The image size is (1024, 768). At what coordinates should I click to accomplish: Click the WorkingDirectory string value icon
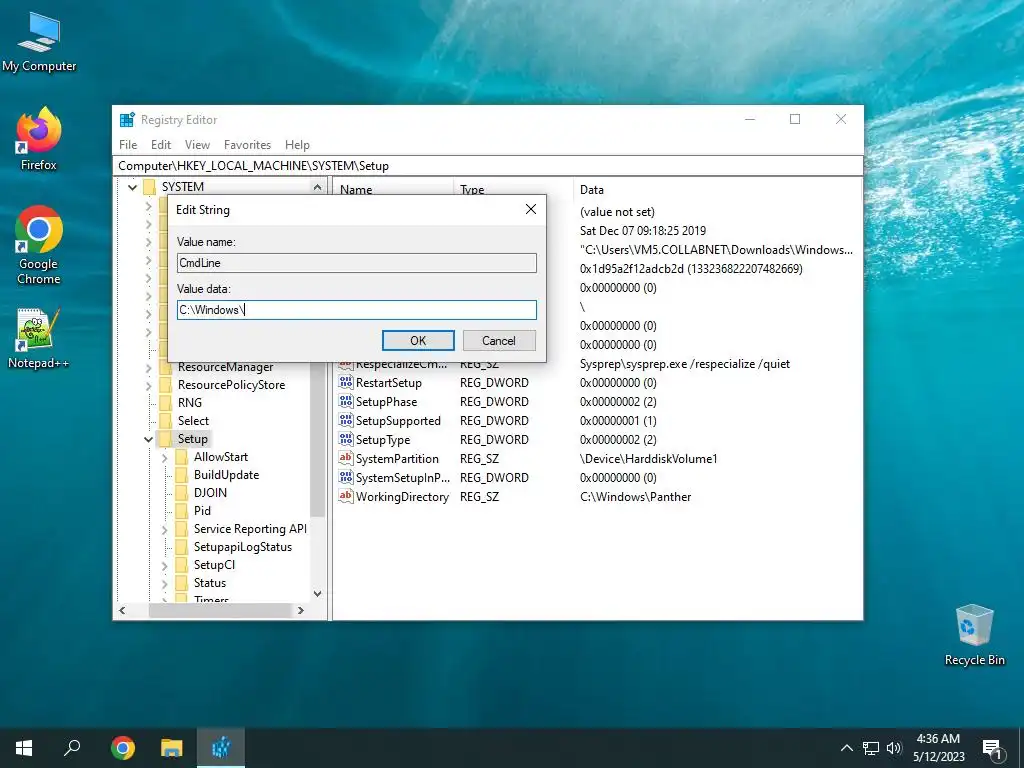(x=345, y=496)
